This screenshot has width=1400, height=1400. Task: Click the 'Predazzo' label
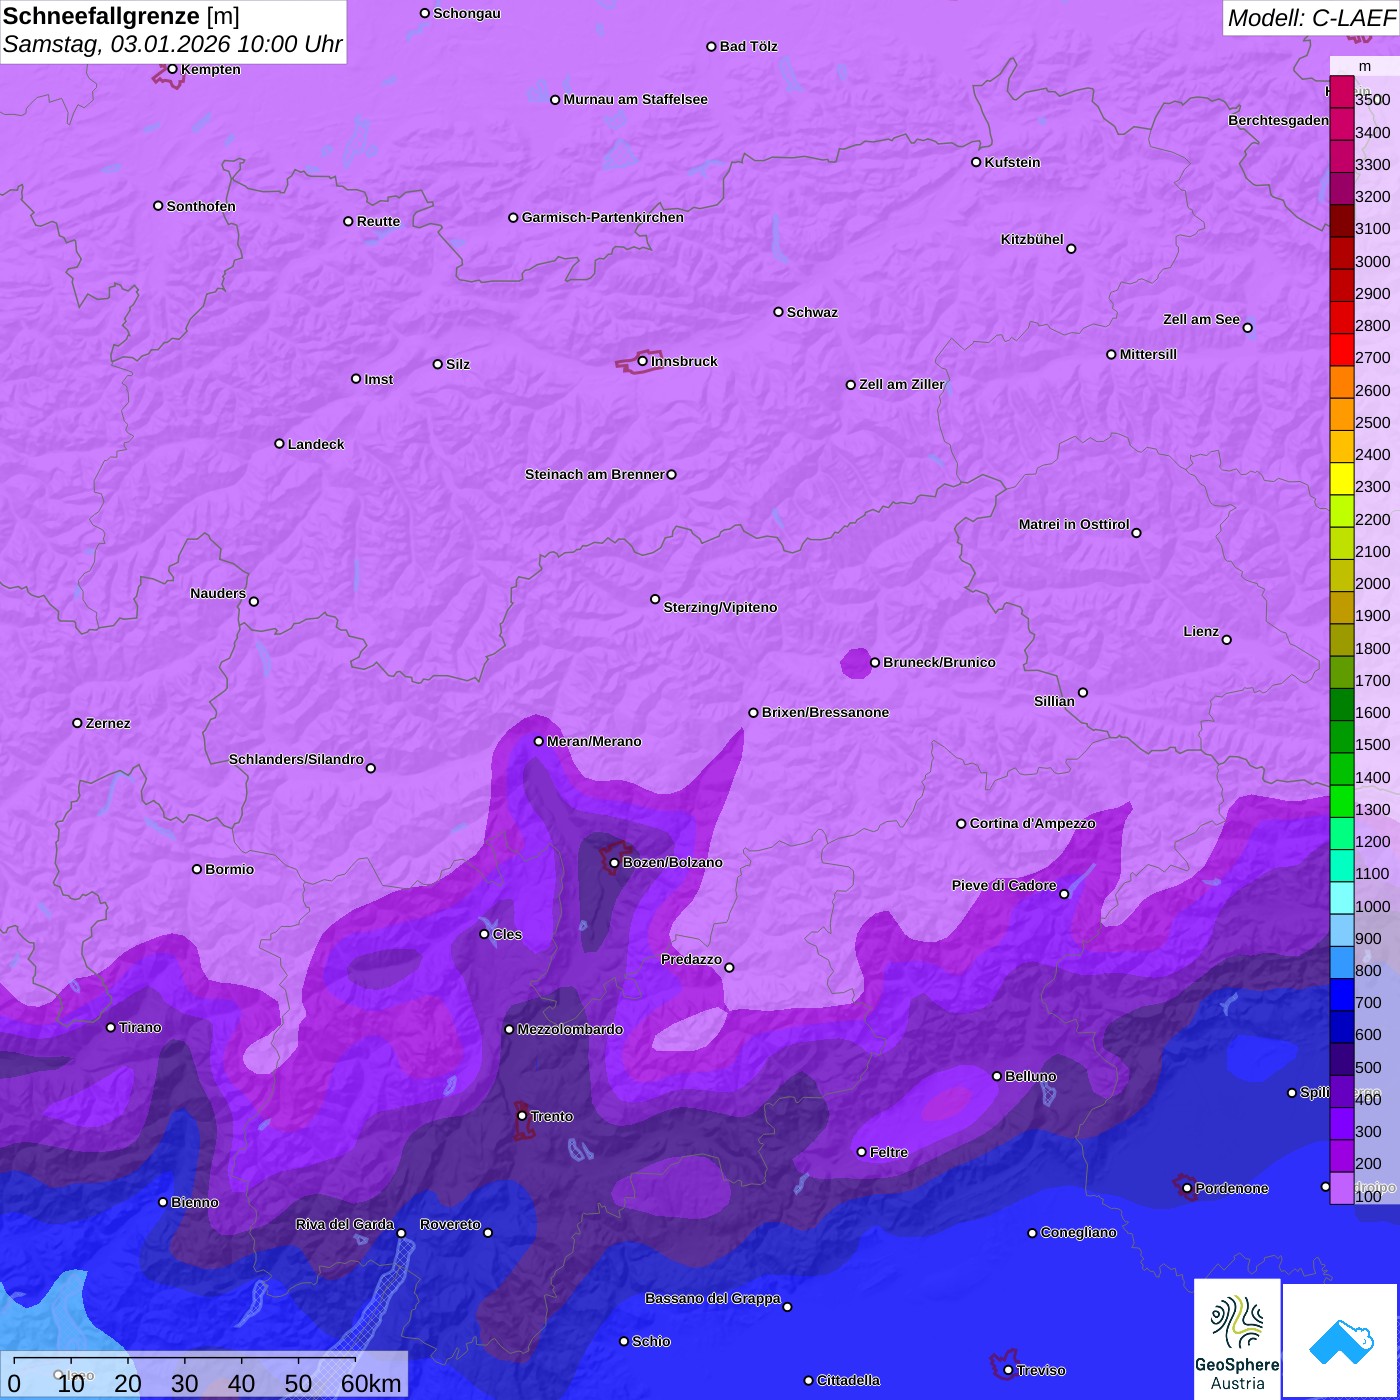[691, 959]
